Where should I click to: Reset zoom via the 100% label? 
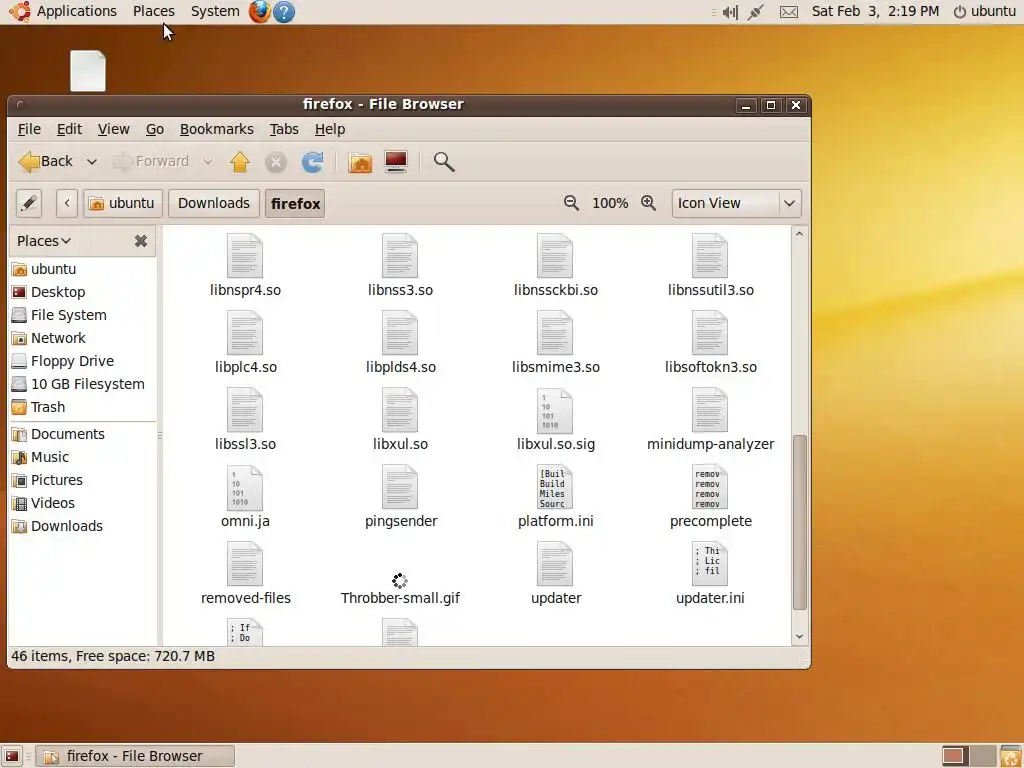(610, 203)
